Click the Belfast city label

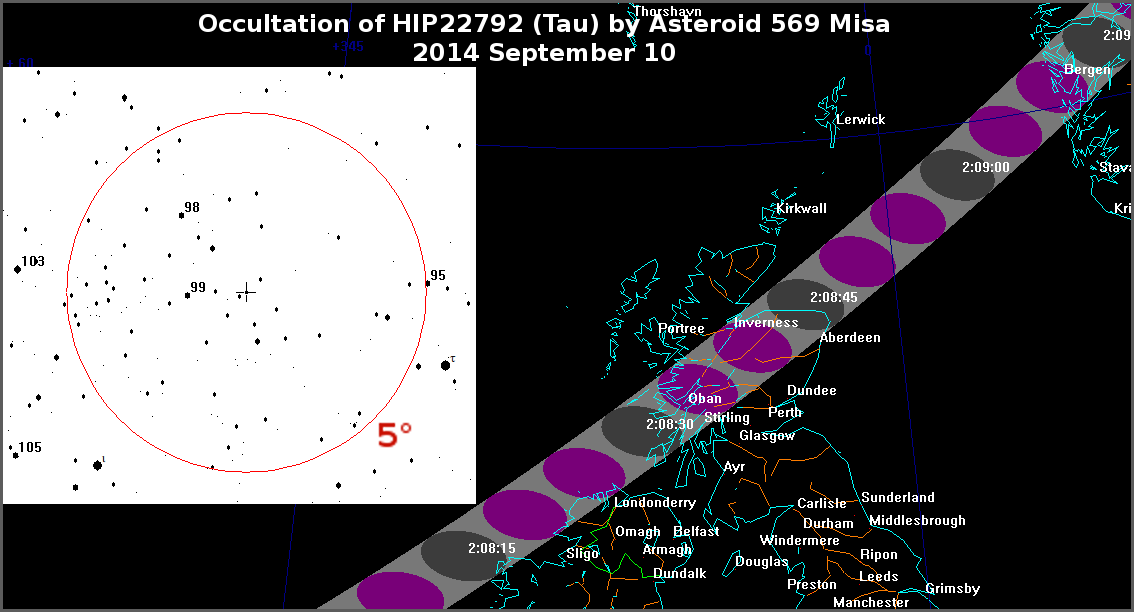click(696, 531)
